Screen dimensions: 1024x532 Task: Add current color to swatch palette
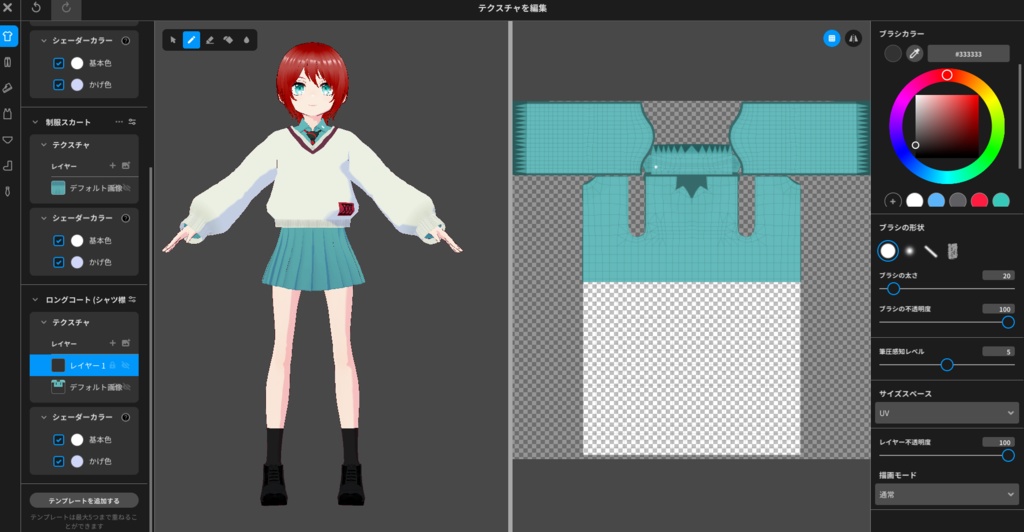(x=893, y=201)
